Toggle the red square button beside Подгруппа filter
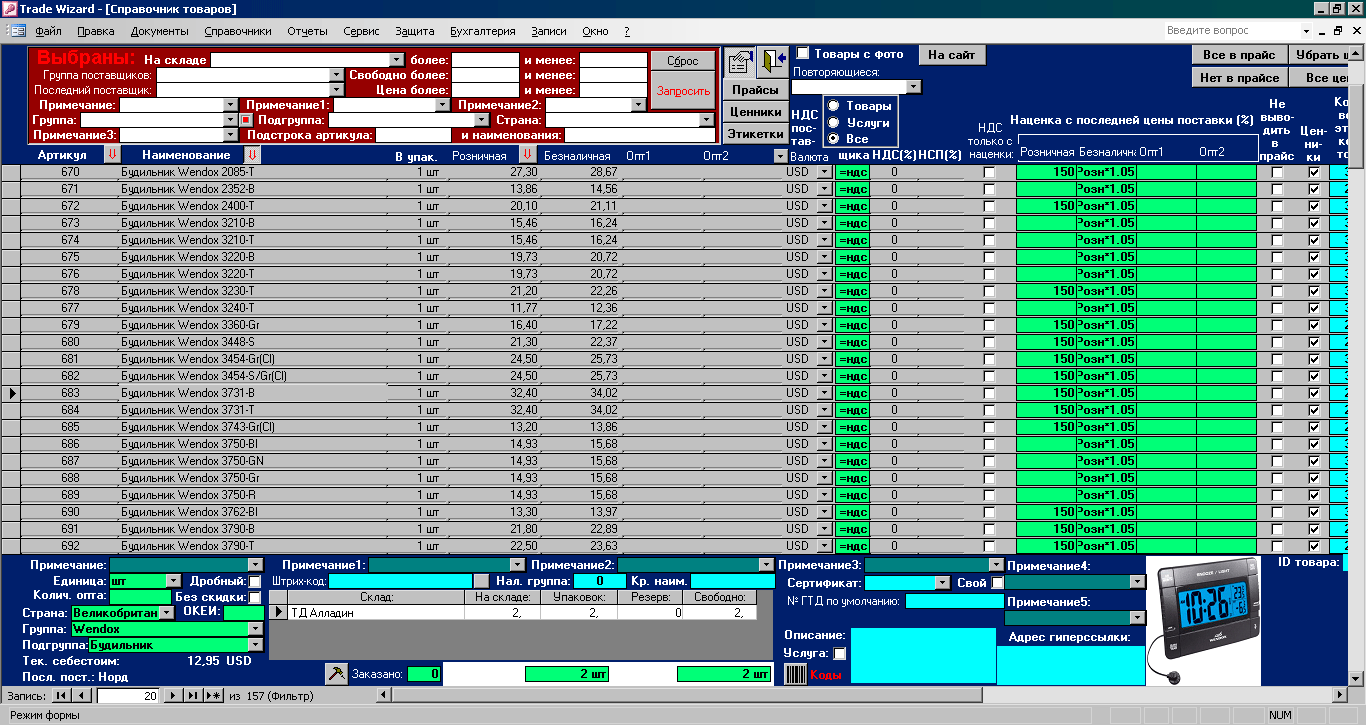 pos(245,120)
